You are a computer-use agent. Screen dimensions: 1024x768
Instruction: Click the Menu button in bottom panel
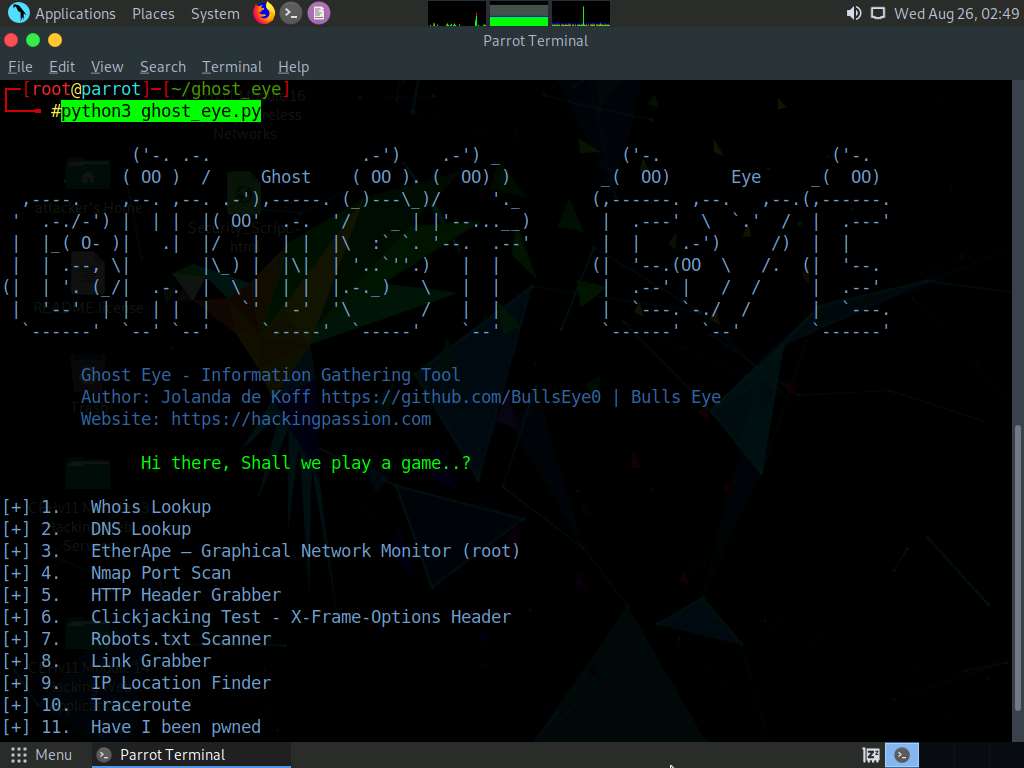[41, 755]
